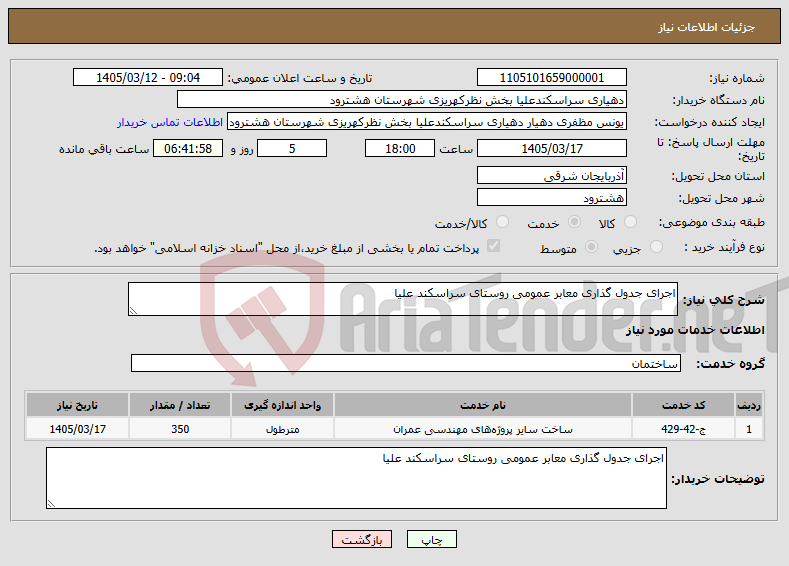Click the تاریخ نیاز column header
This screenshot has height=566, width=789.
(77, 405)
